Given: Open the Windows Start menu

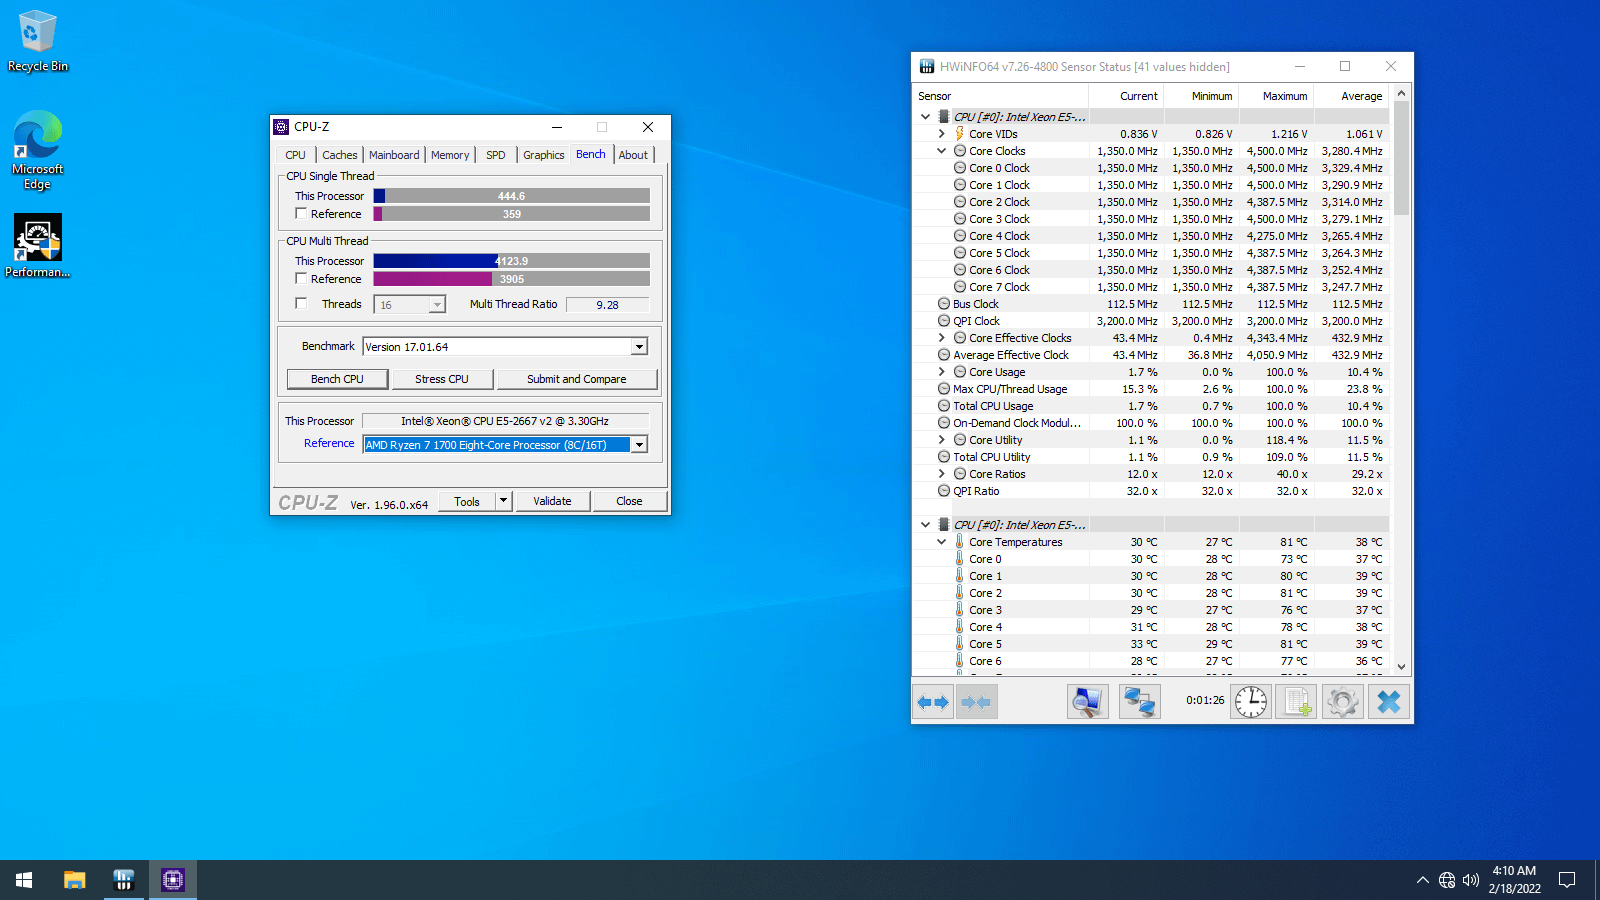Looking at the screenshot, I should [24, 880].
